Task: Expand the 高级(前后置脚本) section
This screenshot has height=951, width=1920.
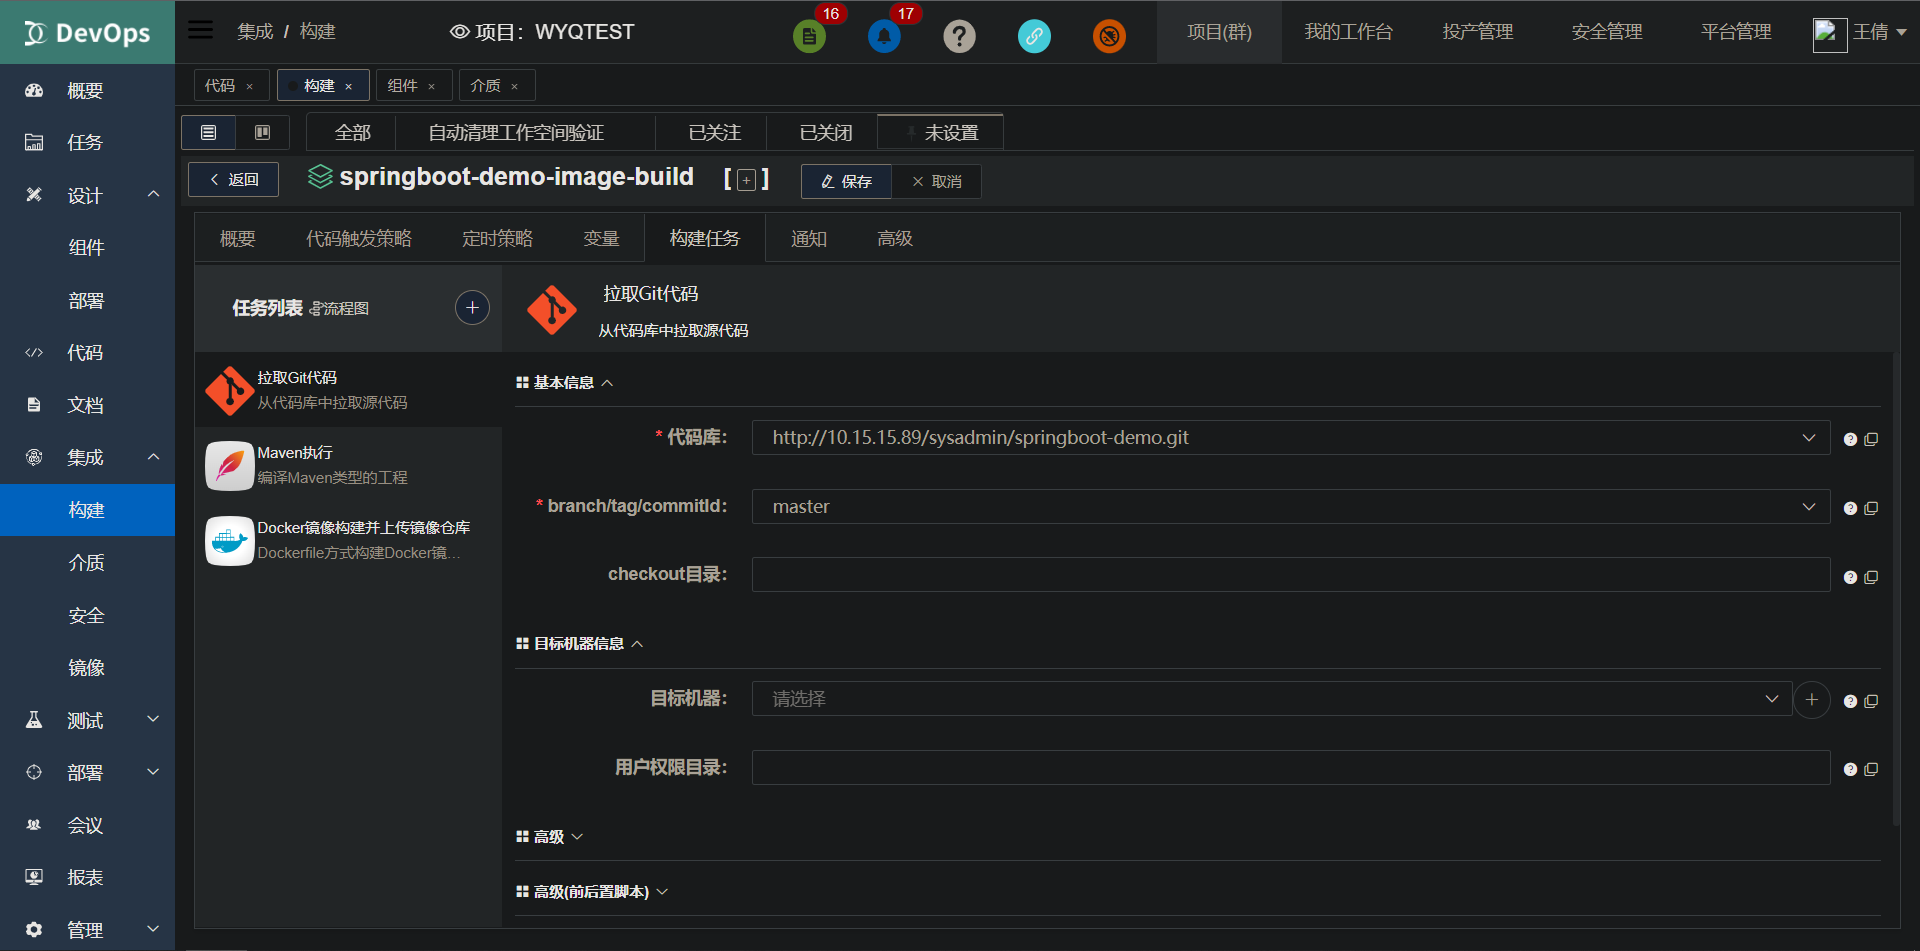Action: click(592, 891)
